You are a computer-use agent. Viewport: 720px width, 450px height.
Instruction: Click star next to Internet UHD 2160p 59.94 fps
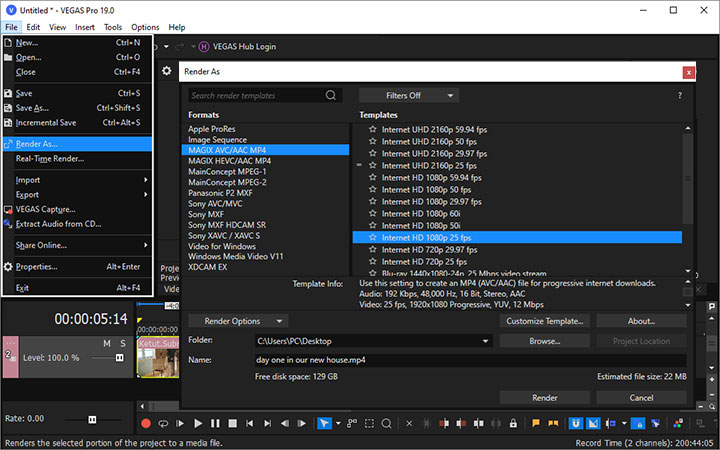(x=372, y=128)
